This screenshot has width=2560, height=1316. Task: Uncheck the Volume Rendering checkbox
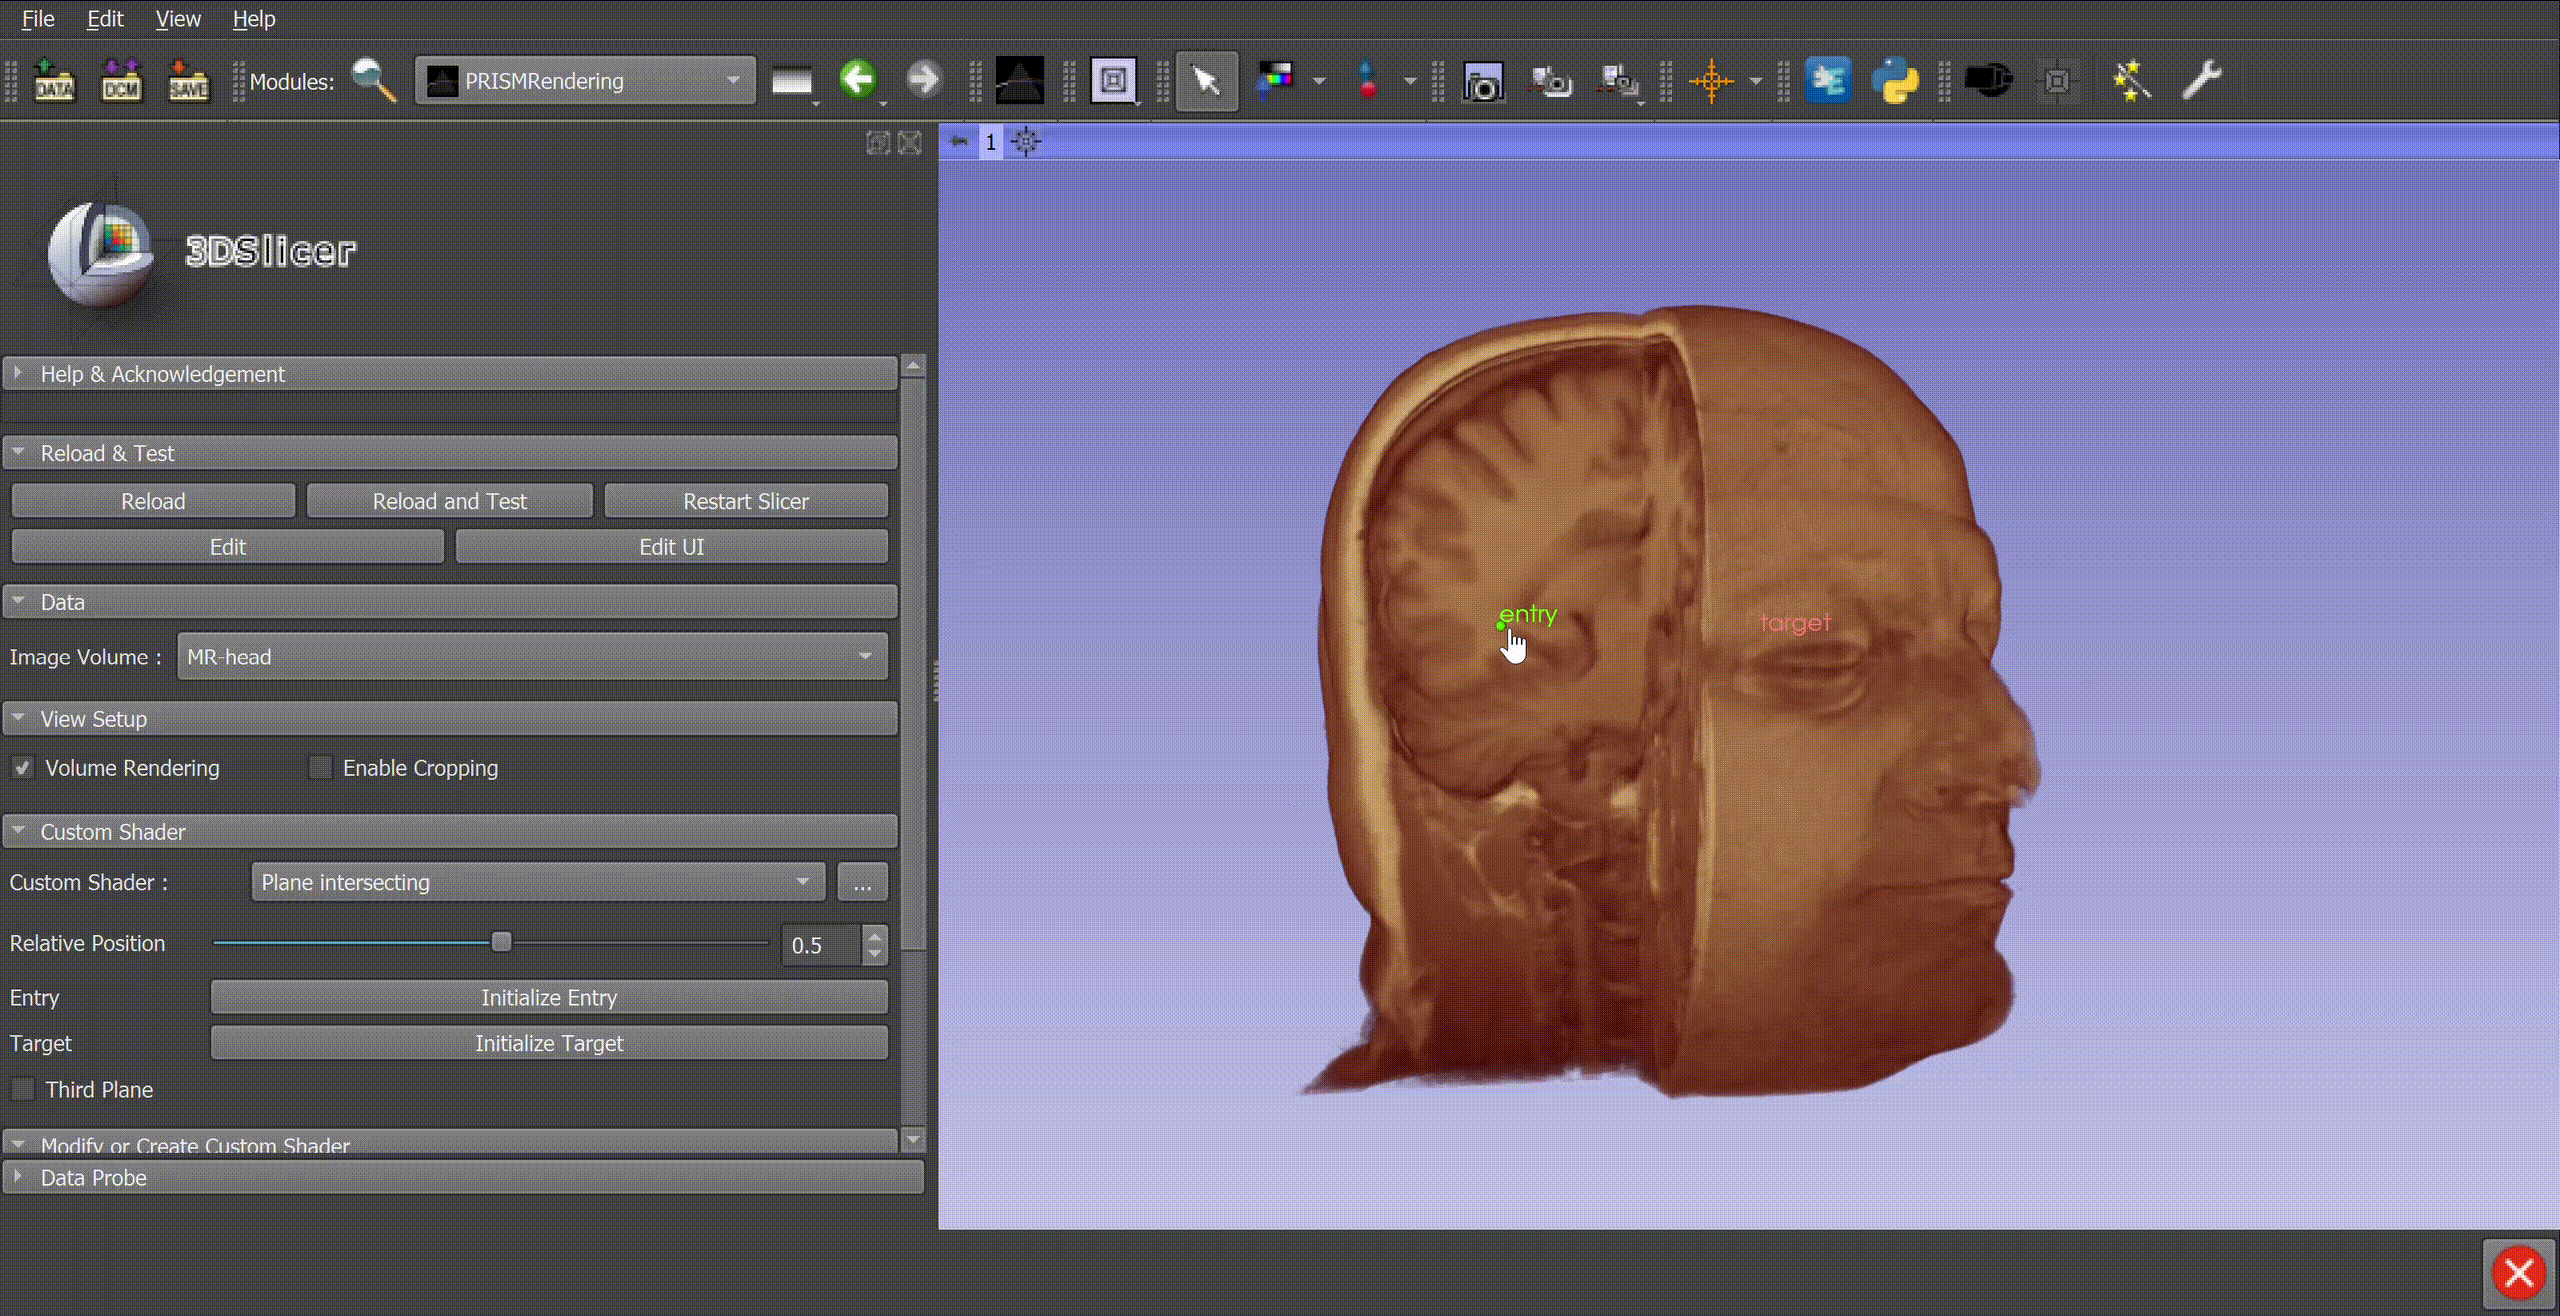point(22,768)
